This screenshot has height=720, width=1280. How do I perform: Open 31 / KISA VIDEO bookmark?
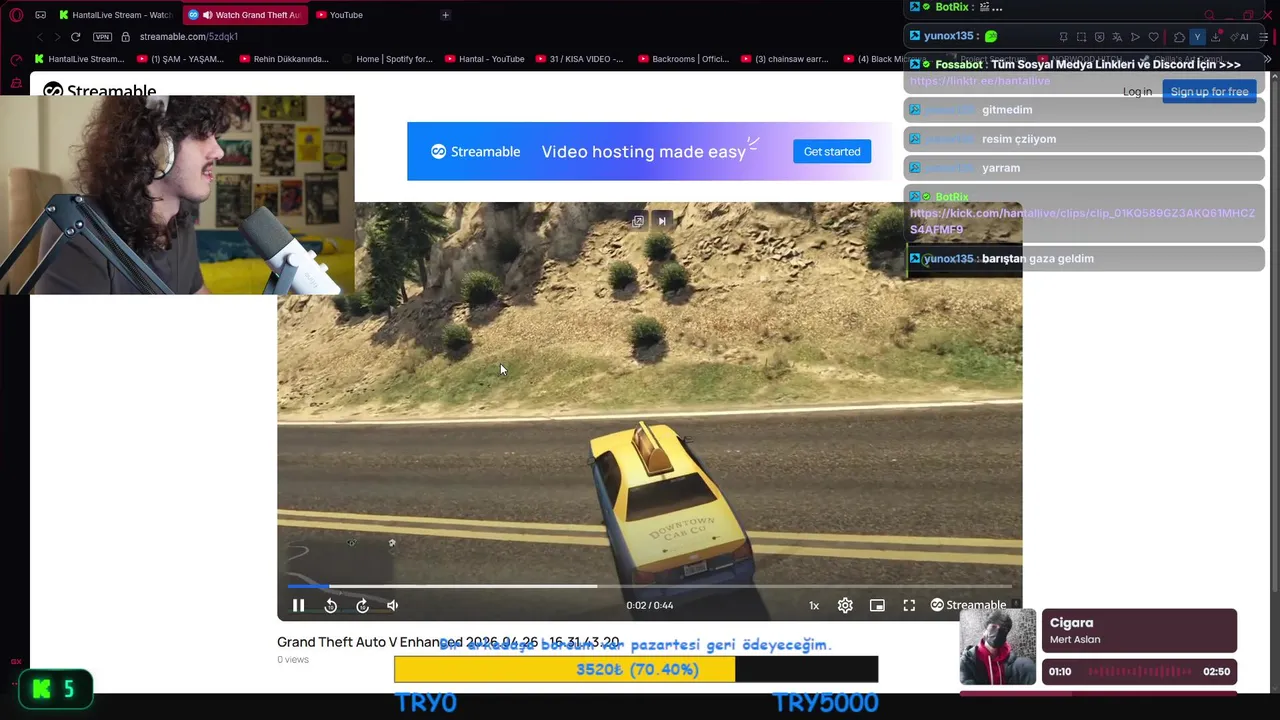(x=580, y=59)
